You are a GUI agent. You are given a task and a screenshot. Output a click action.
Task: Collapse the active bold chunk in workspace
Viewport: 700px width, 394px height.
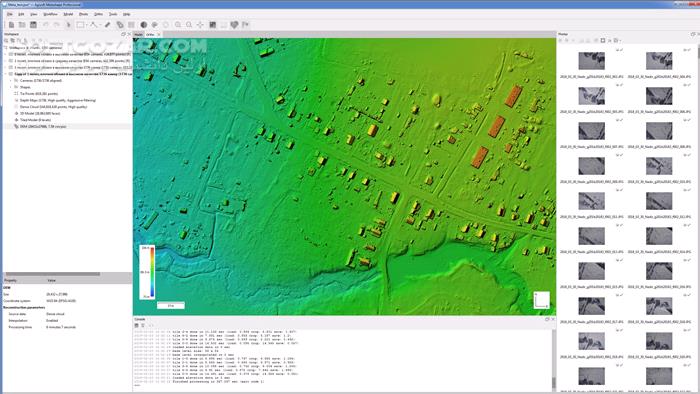click(x=6, y=74)
